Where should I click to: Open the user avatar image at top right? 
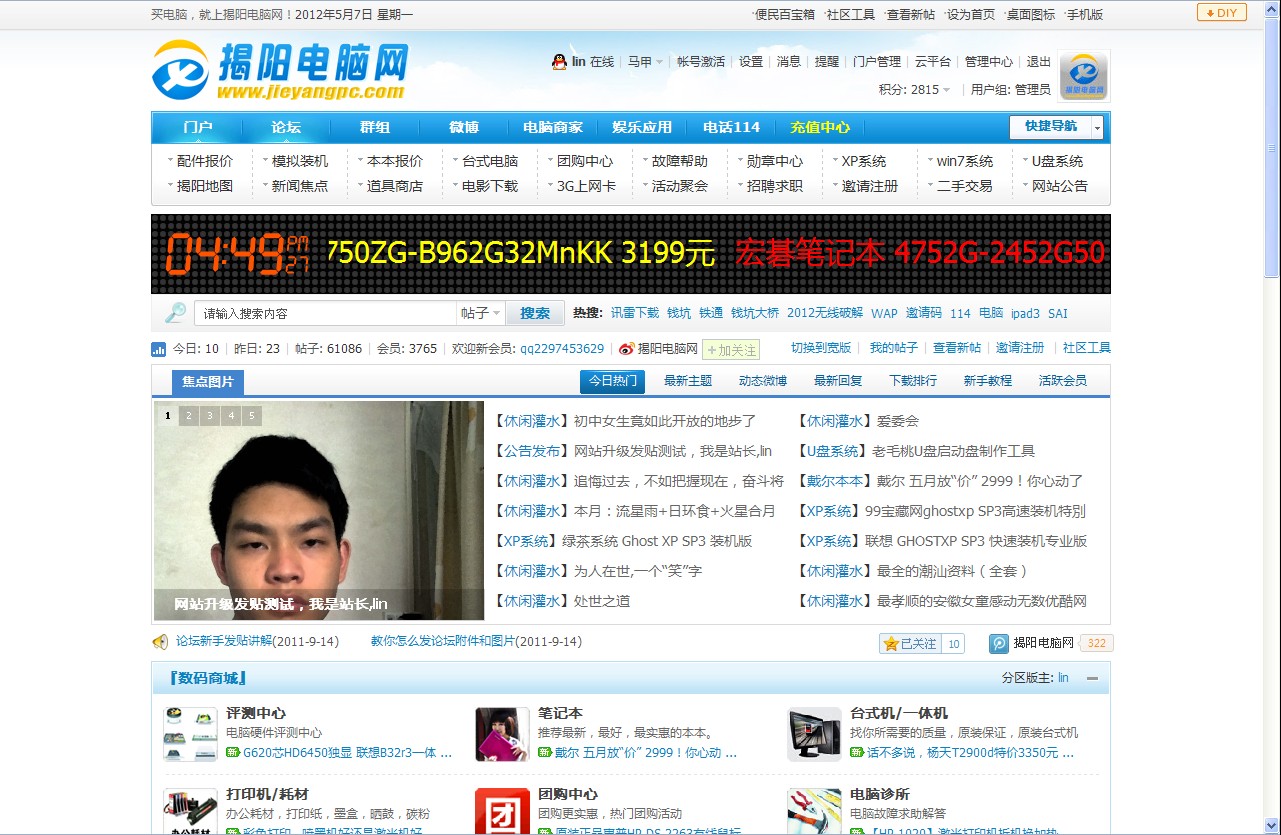[x=1084, y=76]
